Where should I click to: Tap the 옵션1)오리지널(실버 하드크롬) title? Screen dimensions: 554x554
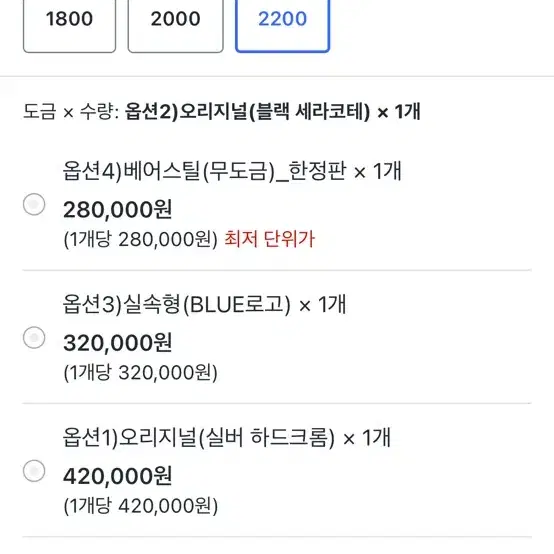(x=198, y=437)
